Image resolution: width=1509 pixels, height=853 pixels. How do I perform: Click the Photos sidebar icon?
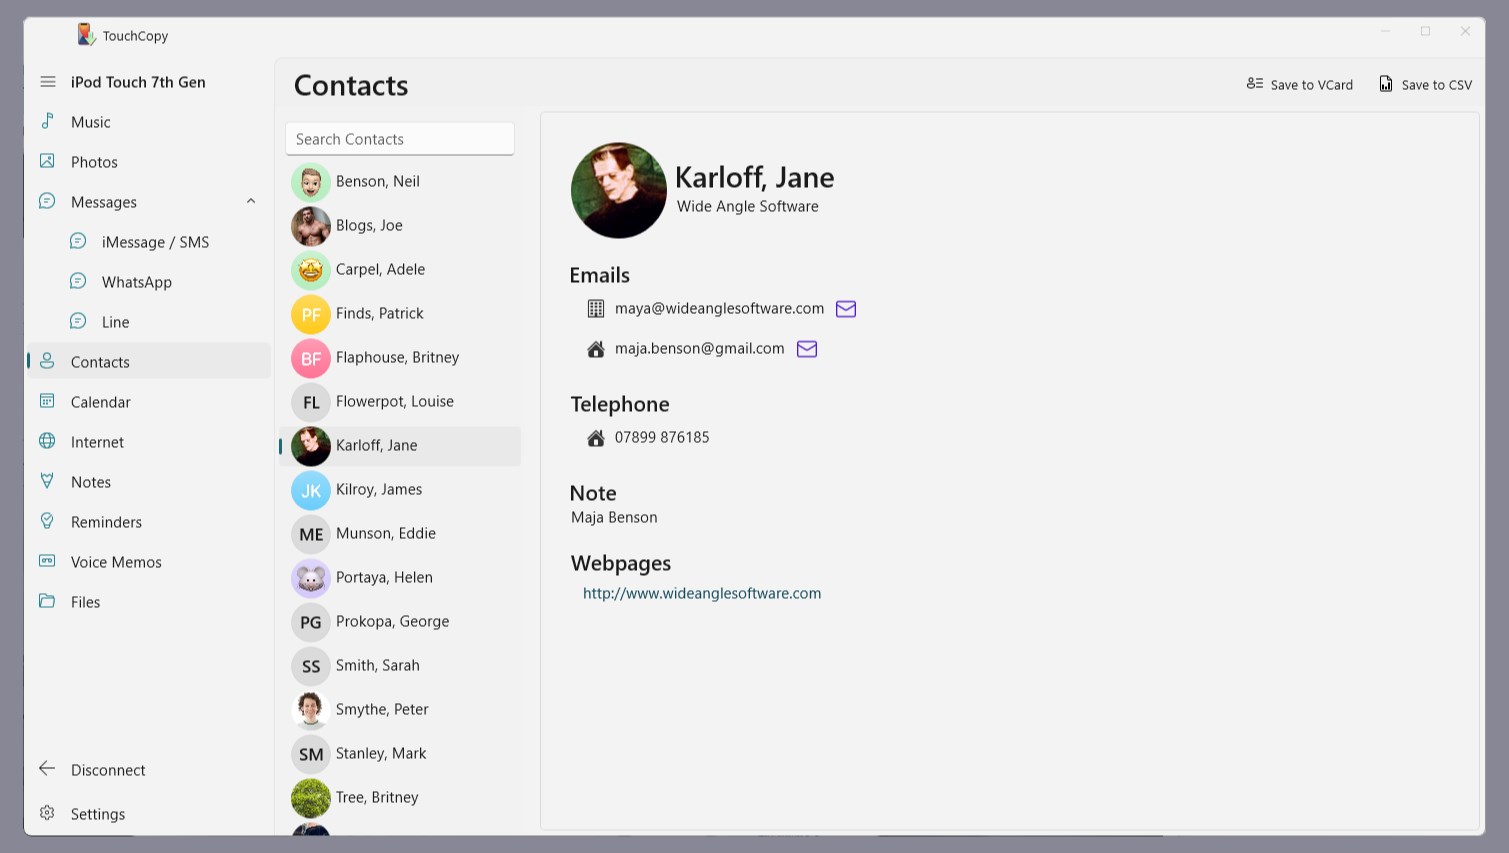click(47, 161)
